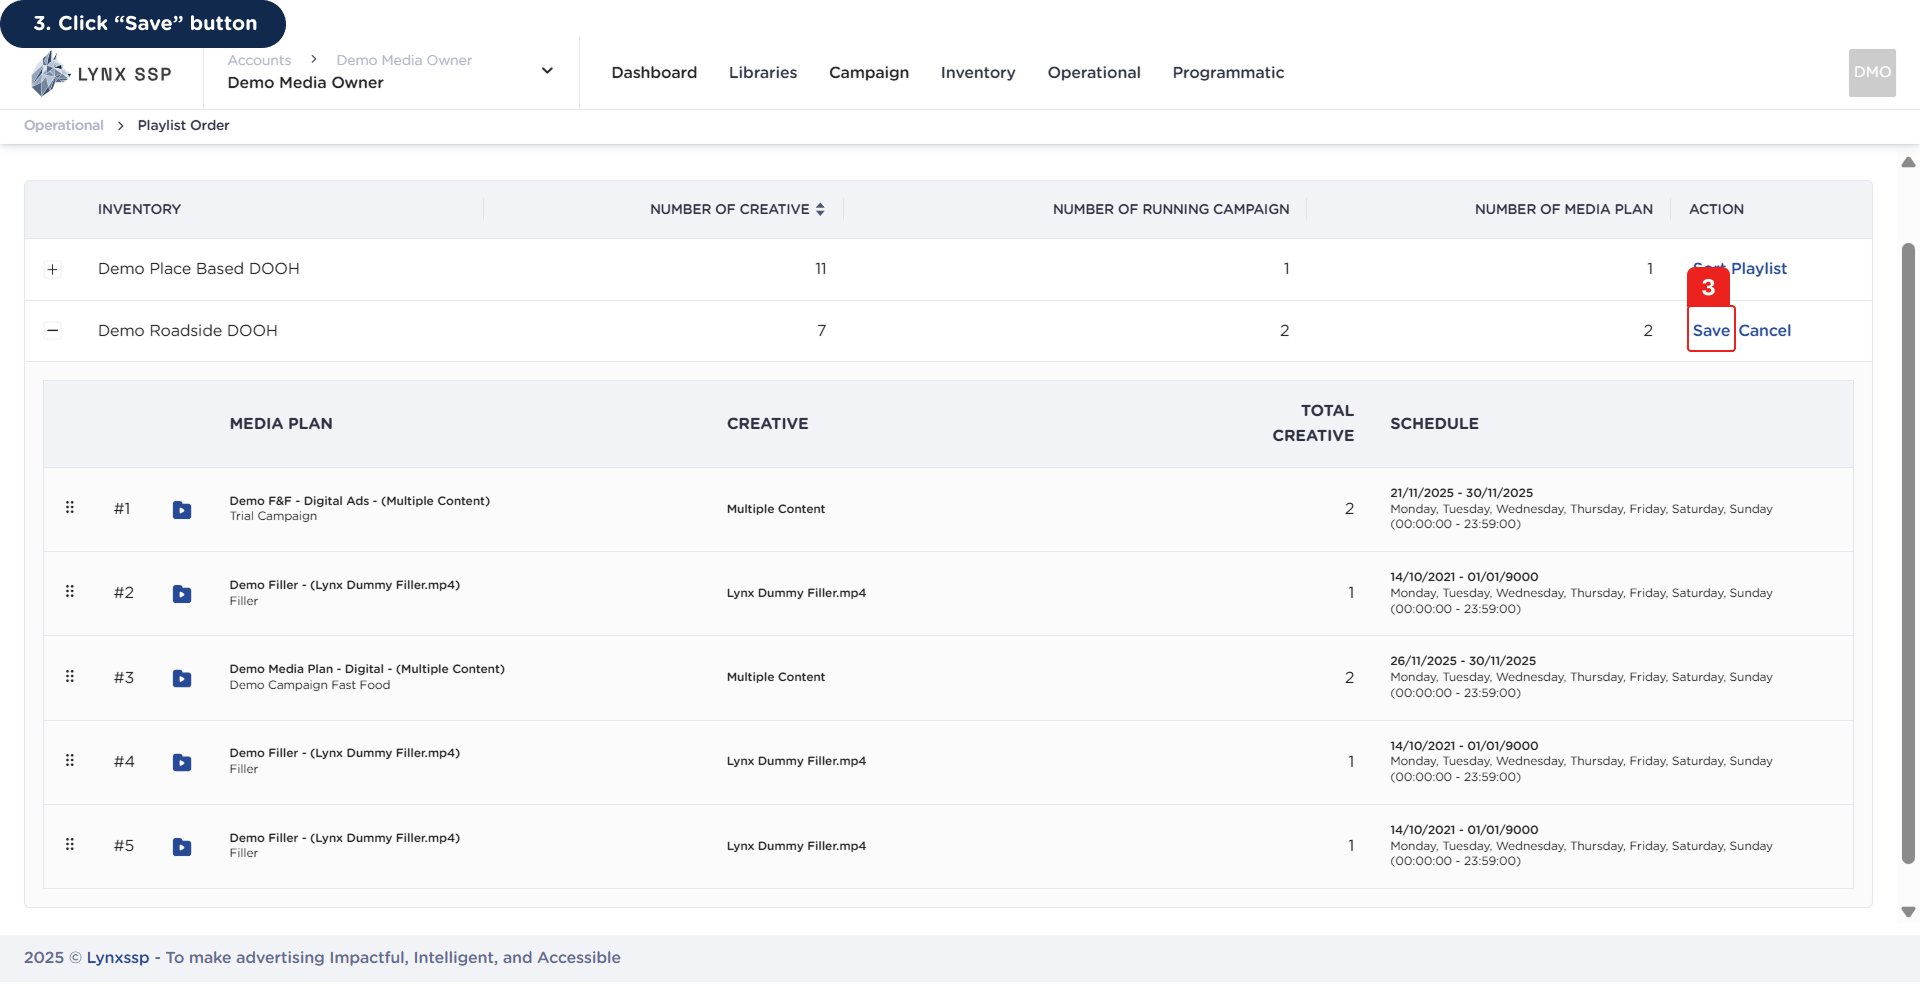Collapse the Demo Roadside DOOH row

click(x=53, y=331)
